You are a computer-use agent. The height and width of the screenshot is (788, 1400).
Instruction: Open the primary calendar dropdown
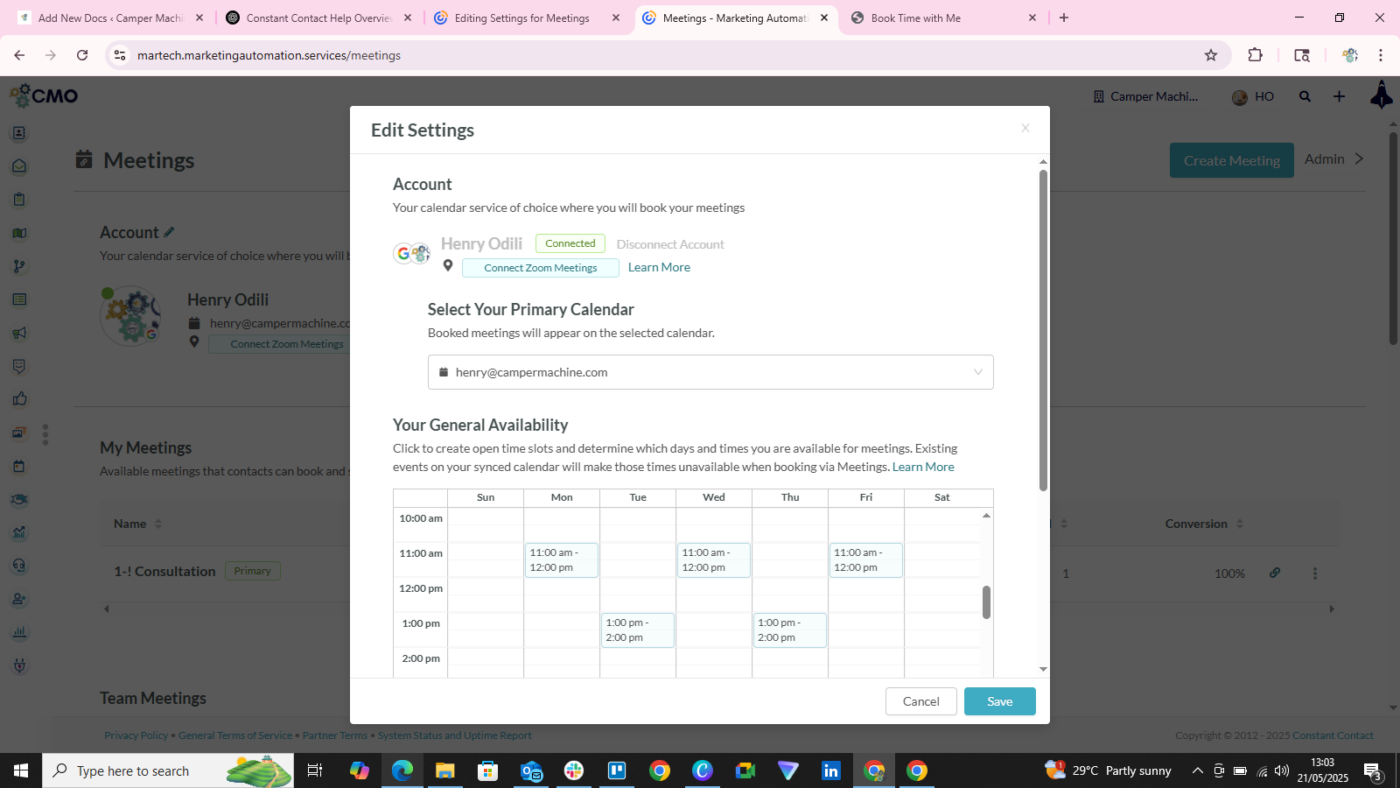click(710, 372)
